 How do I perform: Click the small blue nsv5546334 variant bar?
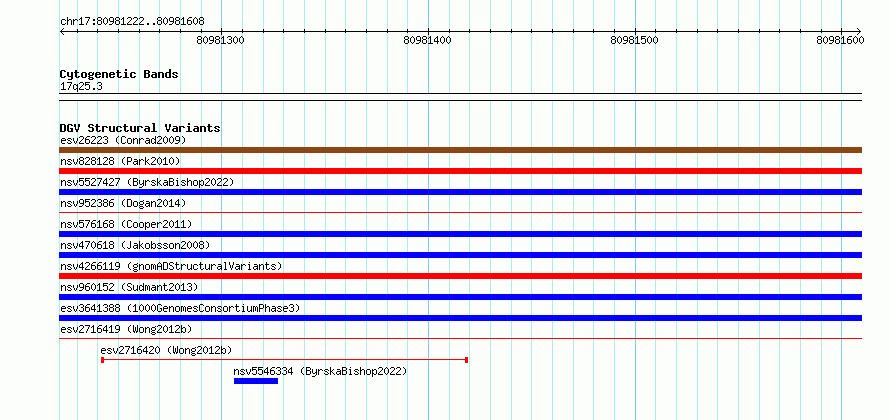pos(256,381)
